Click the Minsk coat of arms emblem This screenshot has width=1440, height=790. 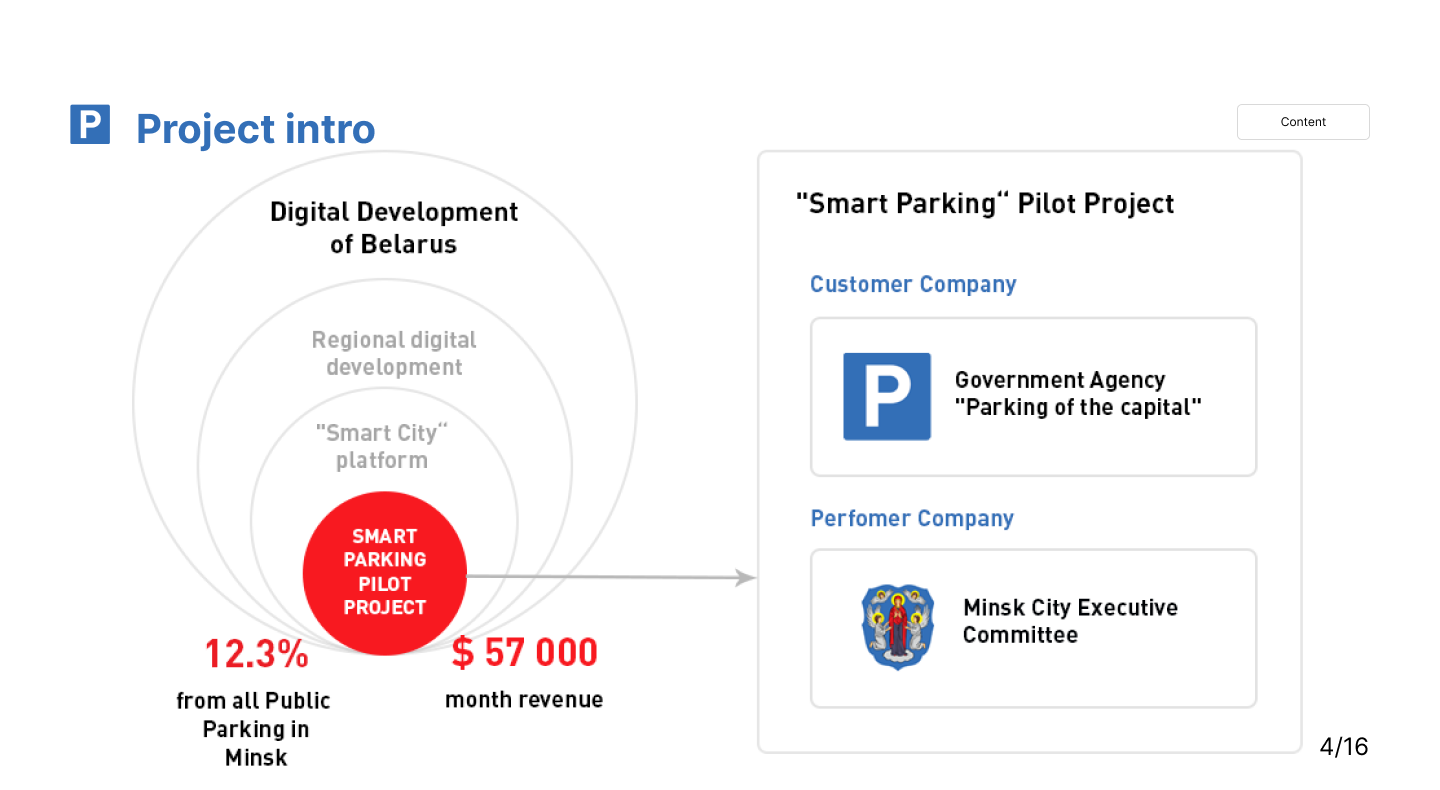point(898,627)
